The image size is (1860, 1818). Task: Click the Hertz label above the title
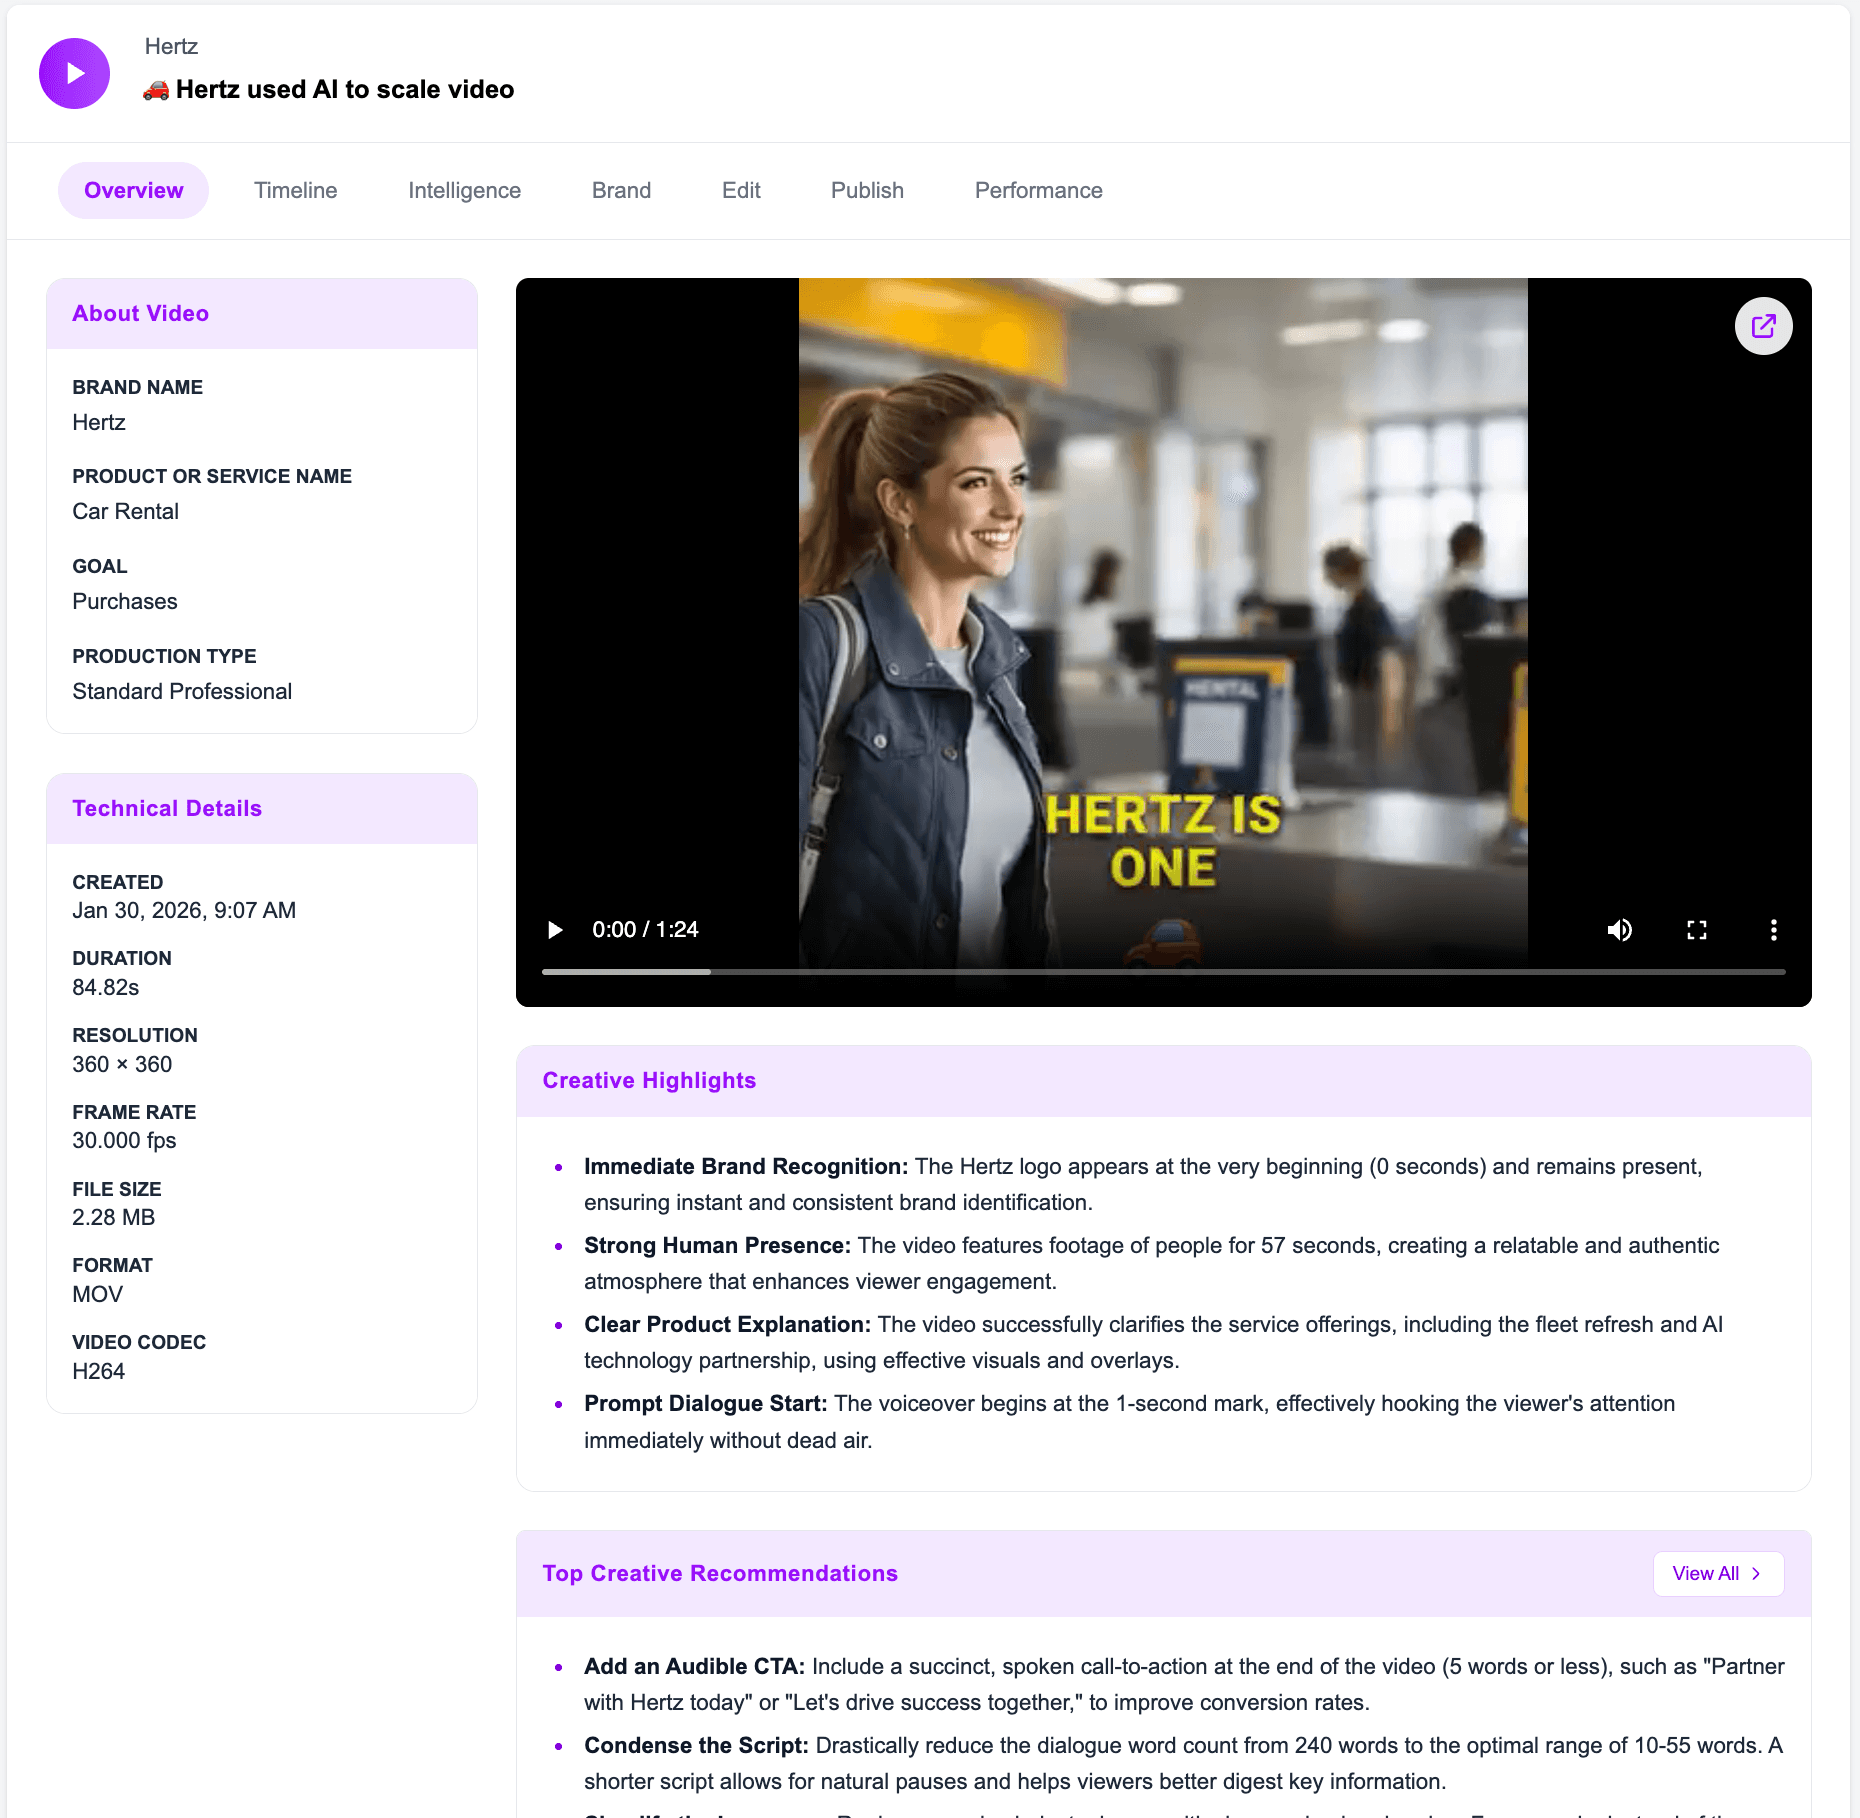pos(171,46)
